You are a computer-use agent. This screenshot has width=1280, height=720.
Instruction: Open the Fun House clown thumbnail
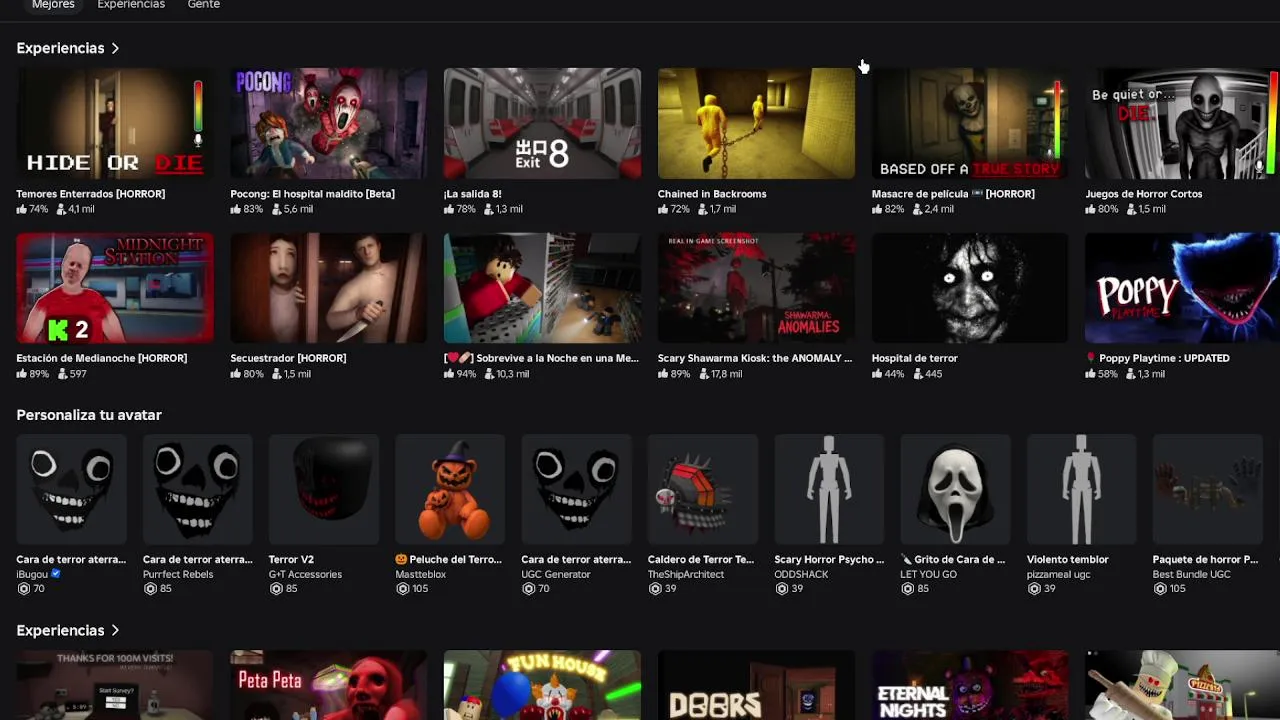542,685
